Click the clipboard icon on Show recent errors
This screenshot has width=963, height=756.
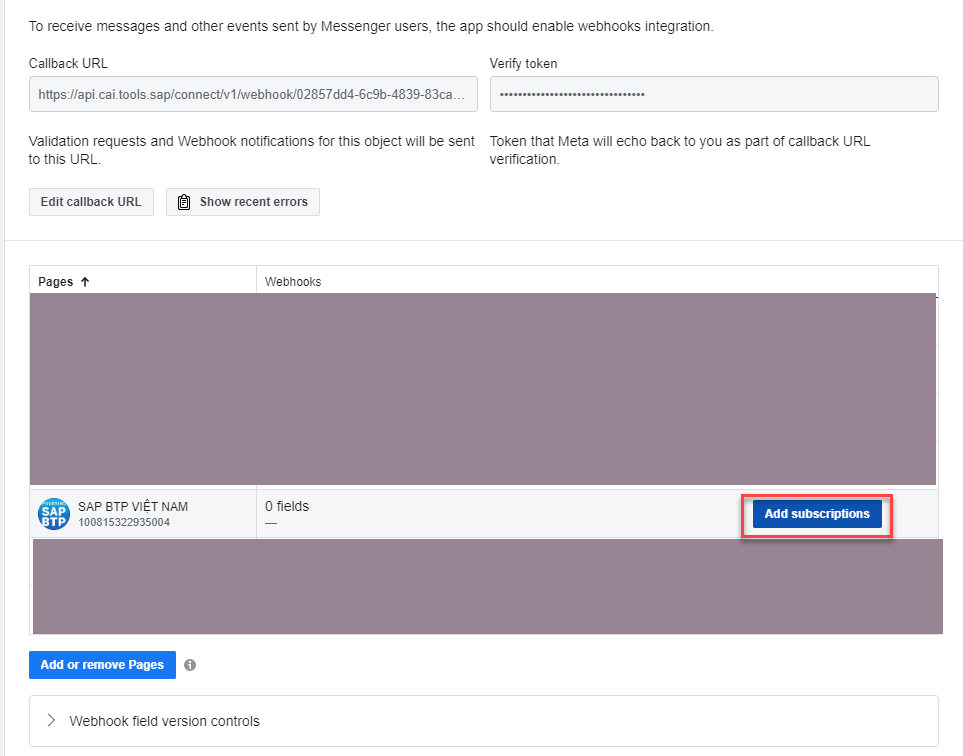[x=184, y=202]
